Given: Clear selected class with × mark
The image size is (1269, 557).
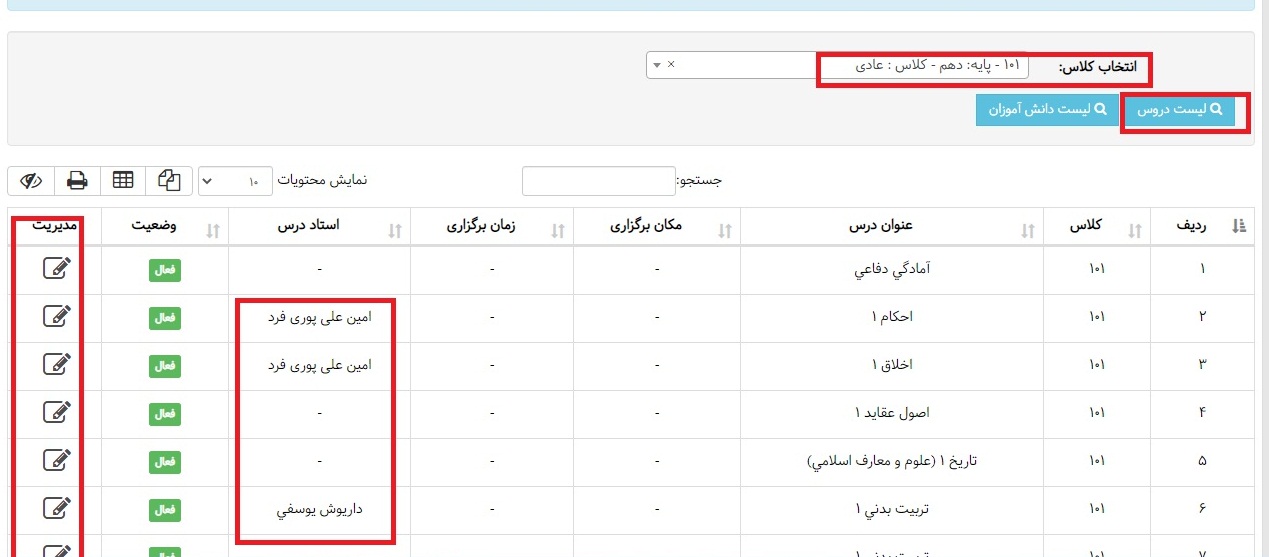Looking at the screenshot, I should (x=671, y=65).
